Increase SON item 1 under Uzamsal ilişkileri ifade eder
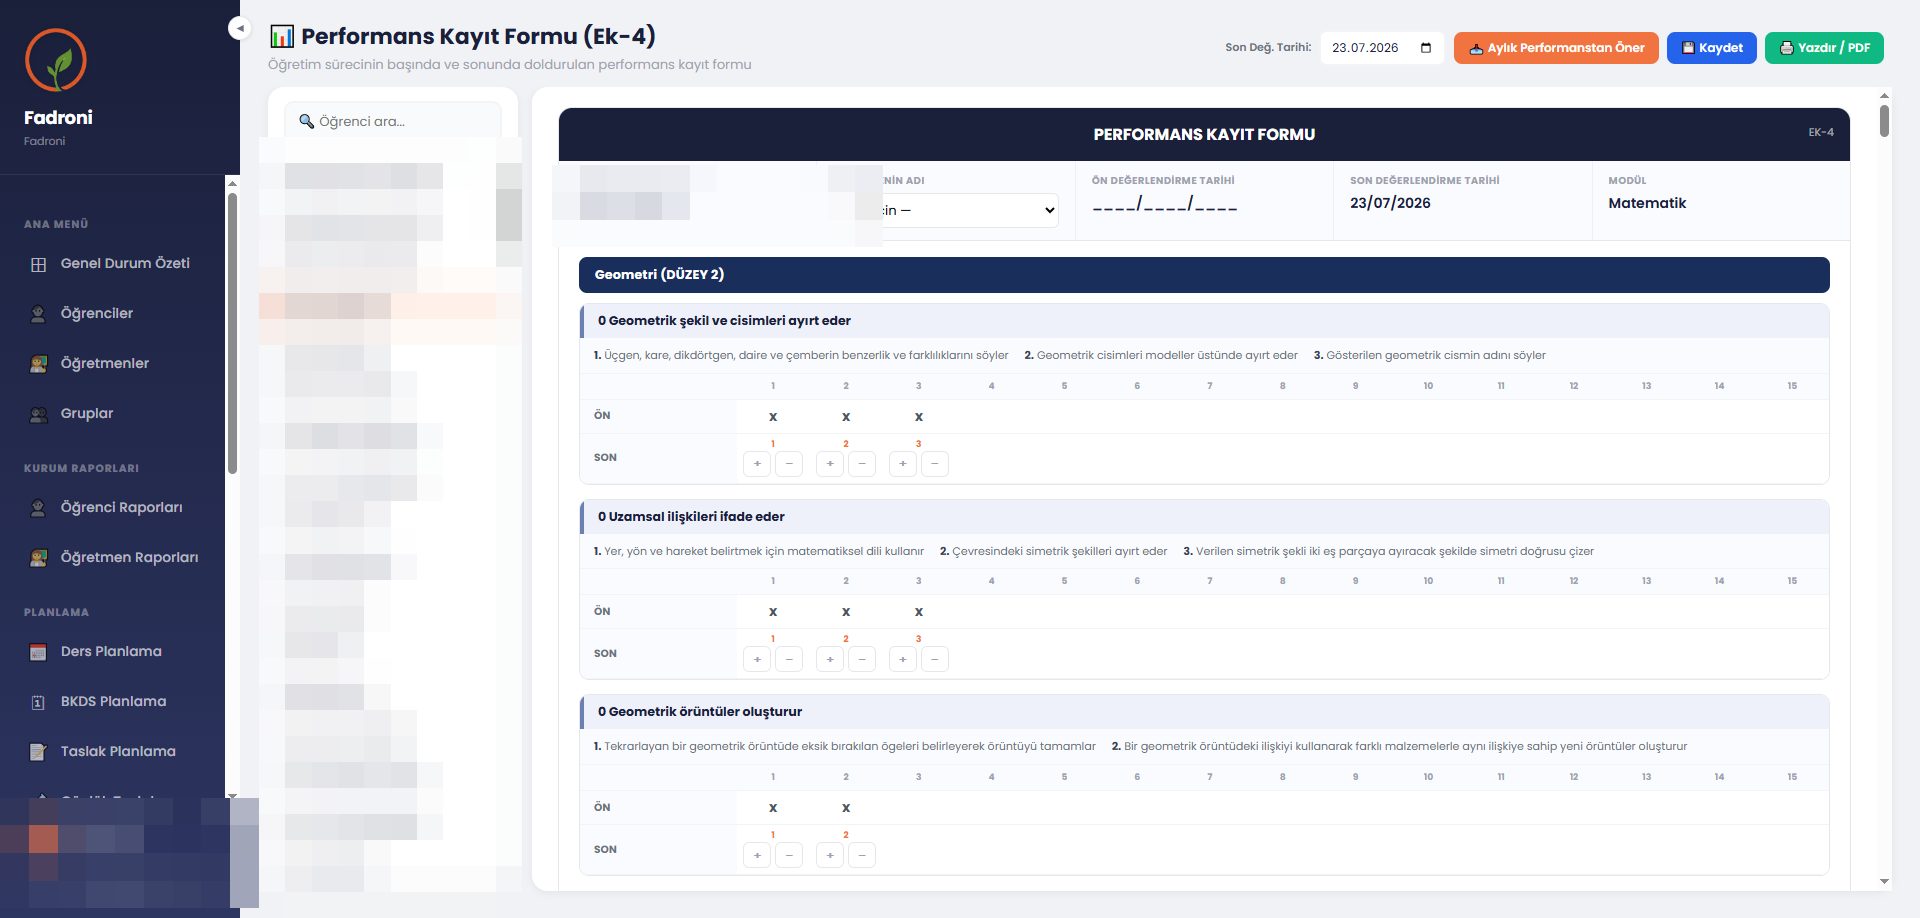Image resolution: width=1920 pixels, height=918 pixels. [x=757, y=659]
